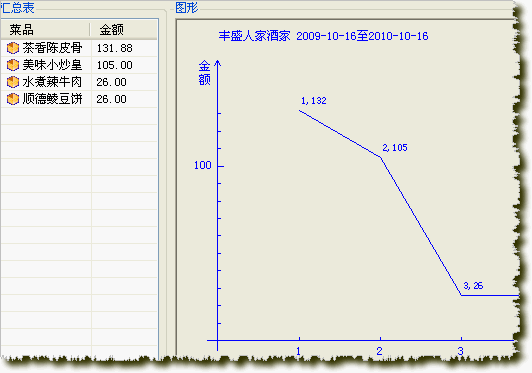Screen dimensions: 532x373
Task: Click the dish icon beside 美味小炒皇
Action: click(x=13, y=65)
